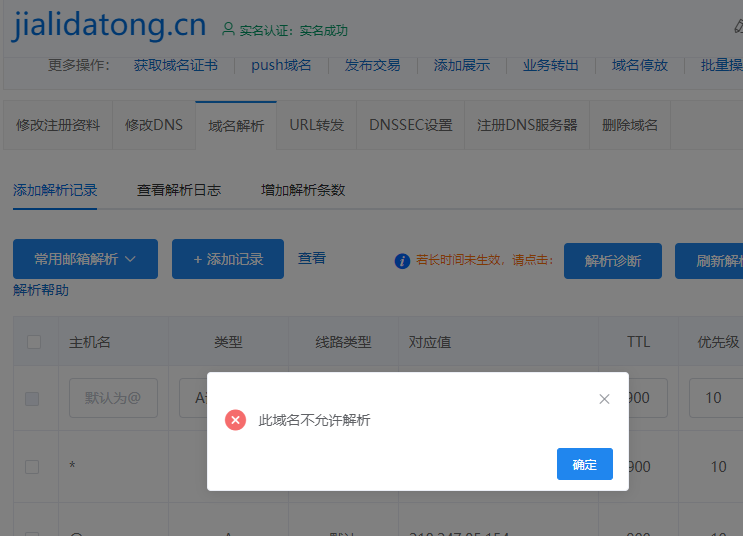Image resolution: width=743 pixels, height=536 pixels.
Task: Open the record type dropdown in the 默认为@ row
Action: 193,398
